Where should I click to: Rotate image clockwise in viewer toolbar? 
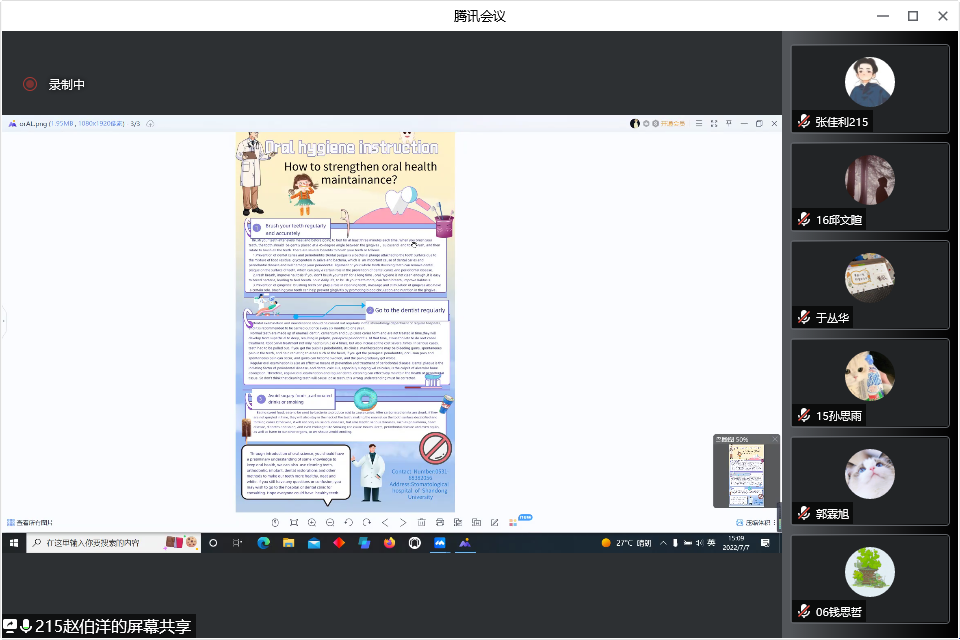coord(367,522)
